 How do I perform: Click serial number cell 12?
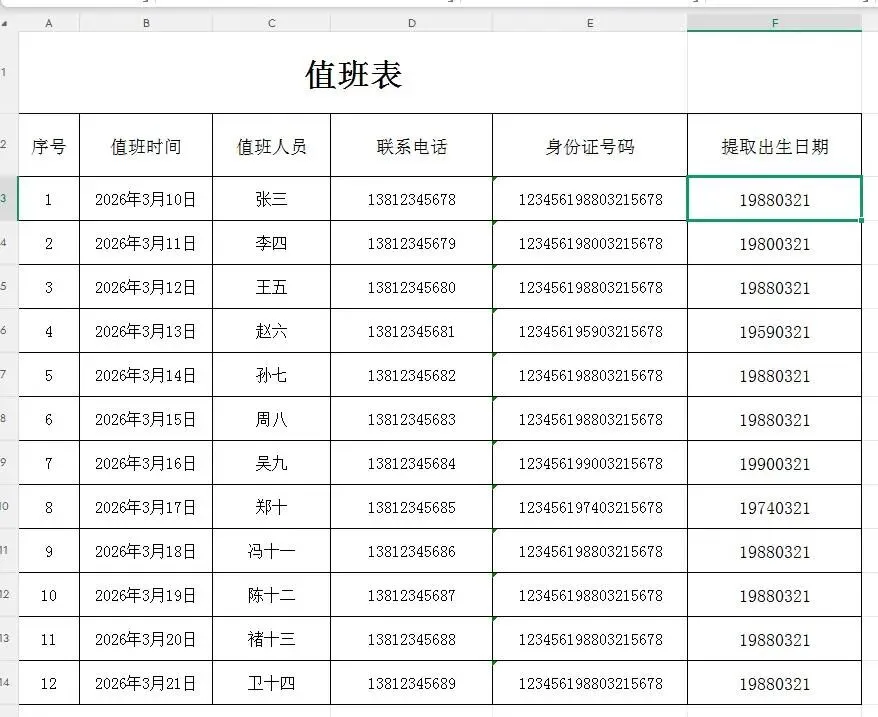tap(49, 683)
